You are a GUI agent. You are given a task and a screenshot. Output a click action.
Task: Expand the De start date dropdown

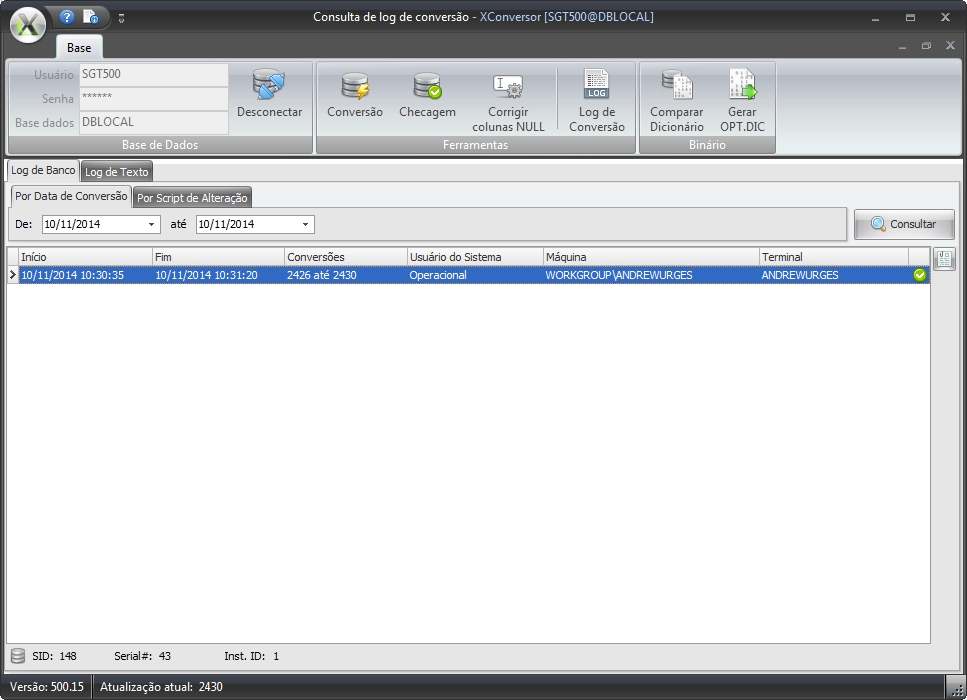coord(152,225)
